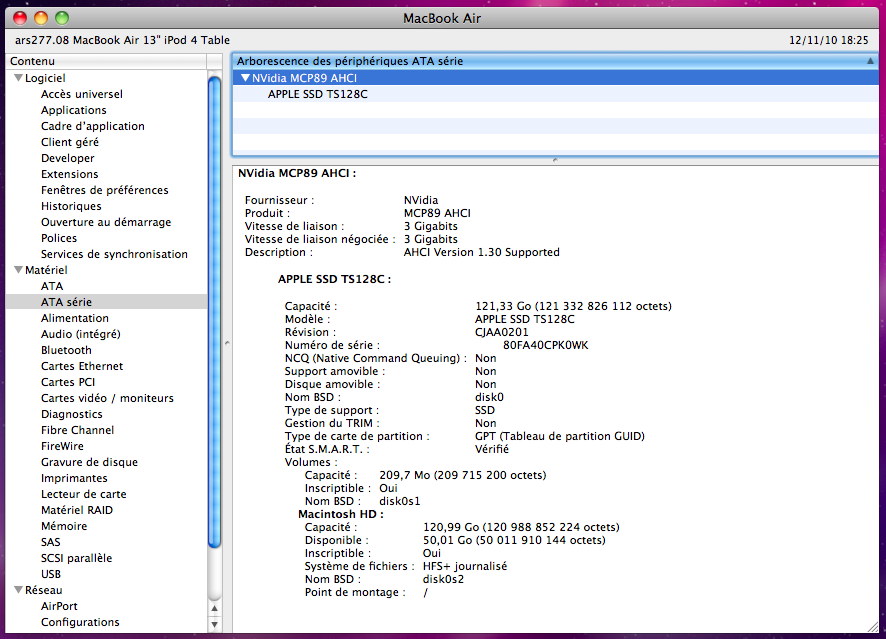Collapse the Logiciel section
886x639 pixels.
pos(19,78)
